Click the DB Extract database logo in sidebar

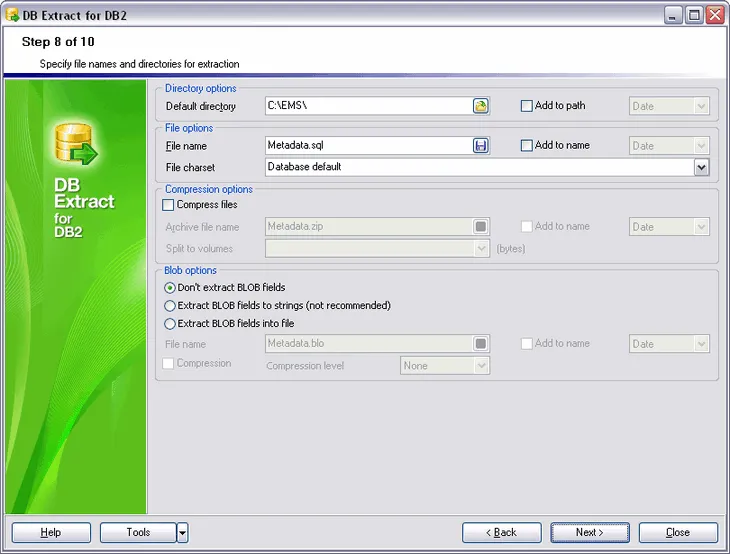click(x=76, y=144)
